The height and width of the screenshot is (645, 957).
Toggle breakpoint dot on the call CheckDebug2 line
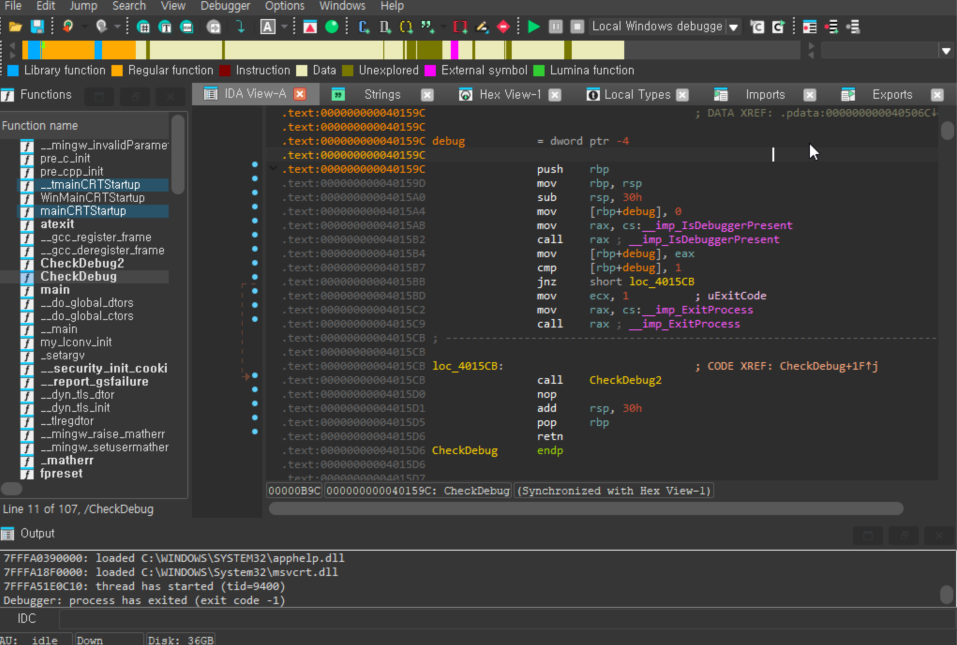tap(255, 375)
